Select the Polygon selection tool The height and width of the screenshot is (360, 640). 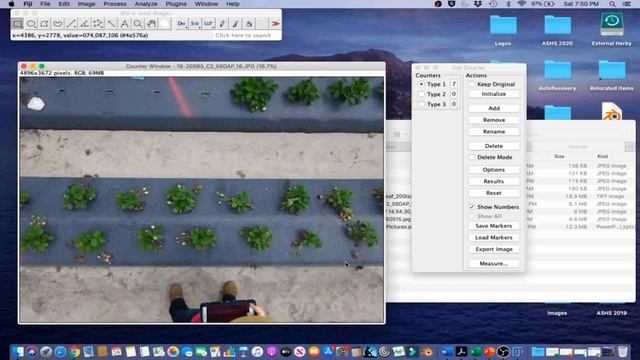click(44, 24)
